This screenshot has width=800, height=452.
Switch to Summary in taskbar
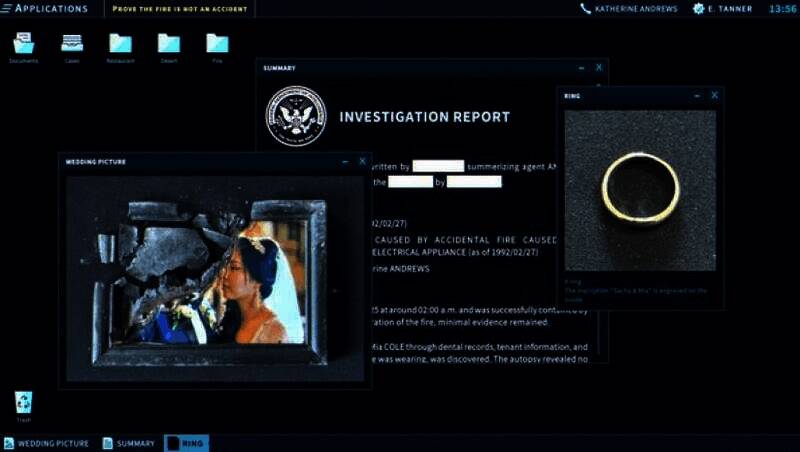click(128, 443)
